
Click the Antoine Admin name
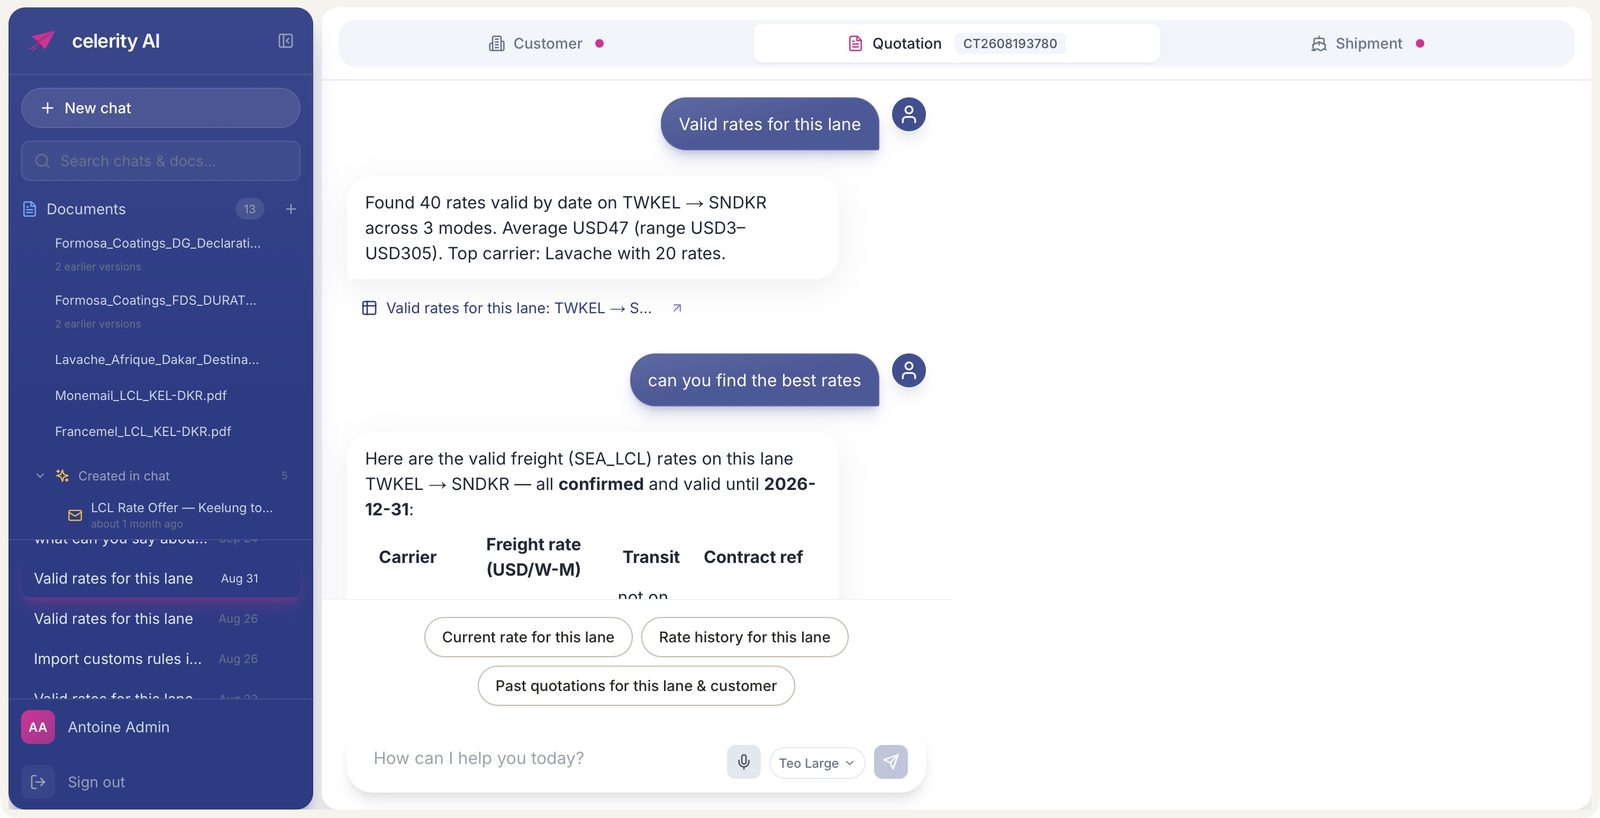click(119, 727)
